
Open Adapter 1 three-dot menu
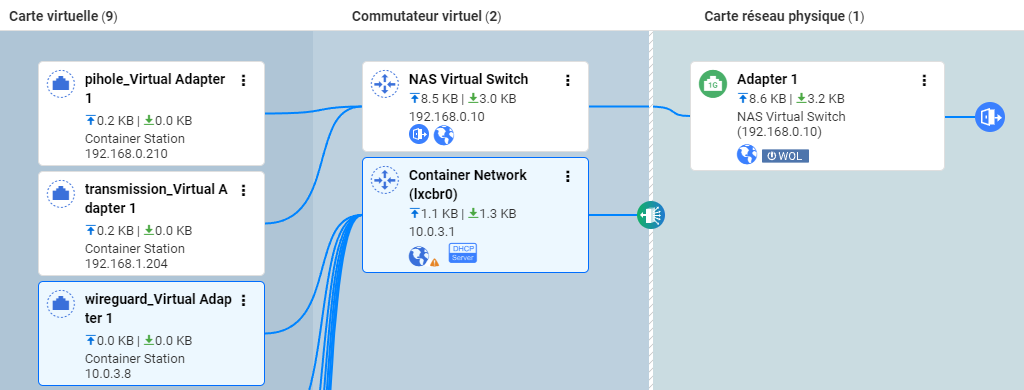pos(924,80)
